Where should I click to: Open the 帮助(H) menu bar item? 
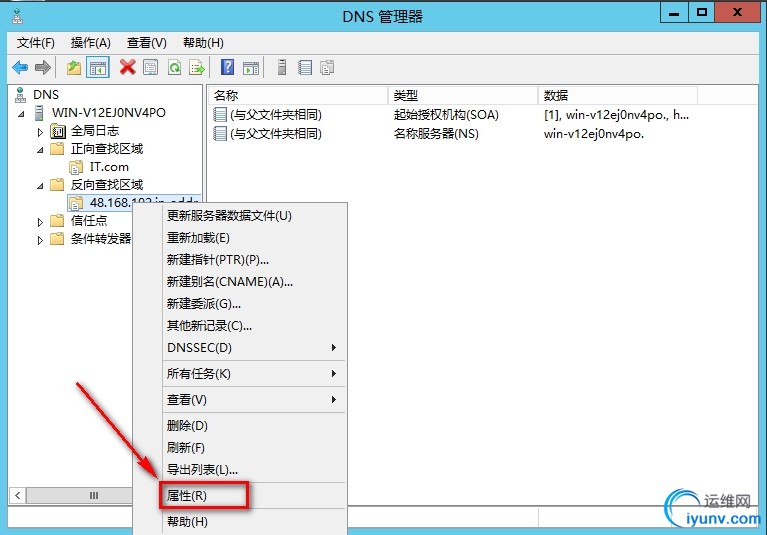(x=203, y=43)
